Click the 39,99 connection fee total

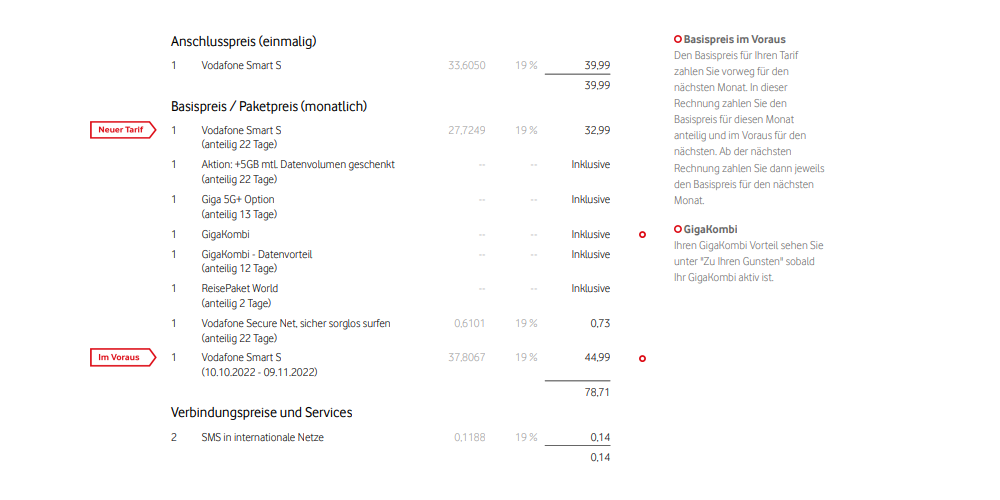[x=597, y=85]
